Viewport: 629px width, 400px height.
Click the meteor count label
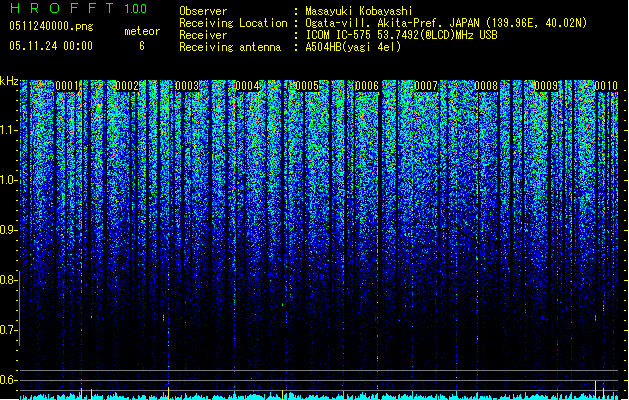[142, 31]
